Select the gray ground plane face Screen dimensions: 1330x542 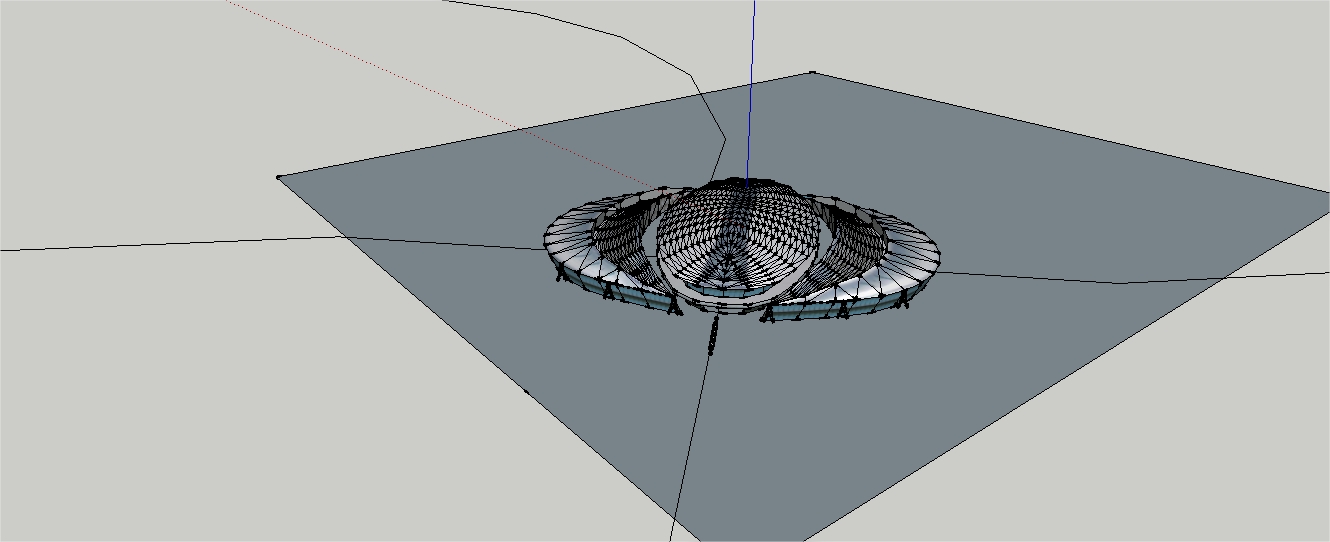tap(1000, 380)
